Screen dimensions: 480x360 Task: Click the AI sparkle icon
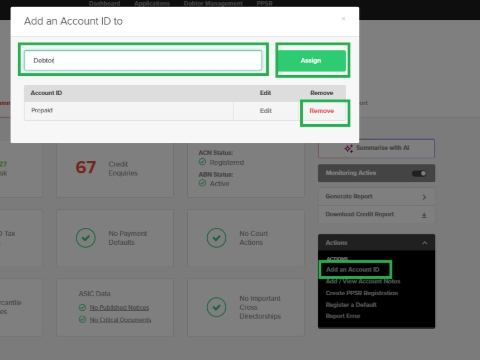pyautogui.click(x=349, y=148)
